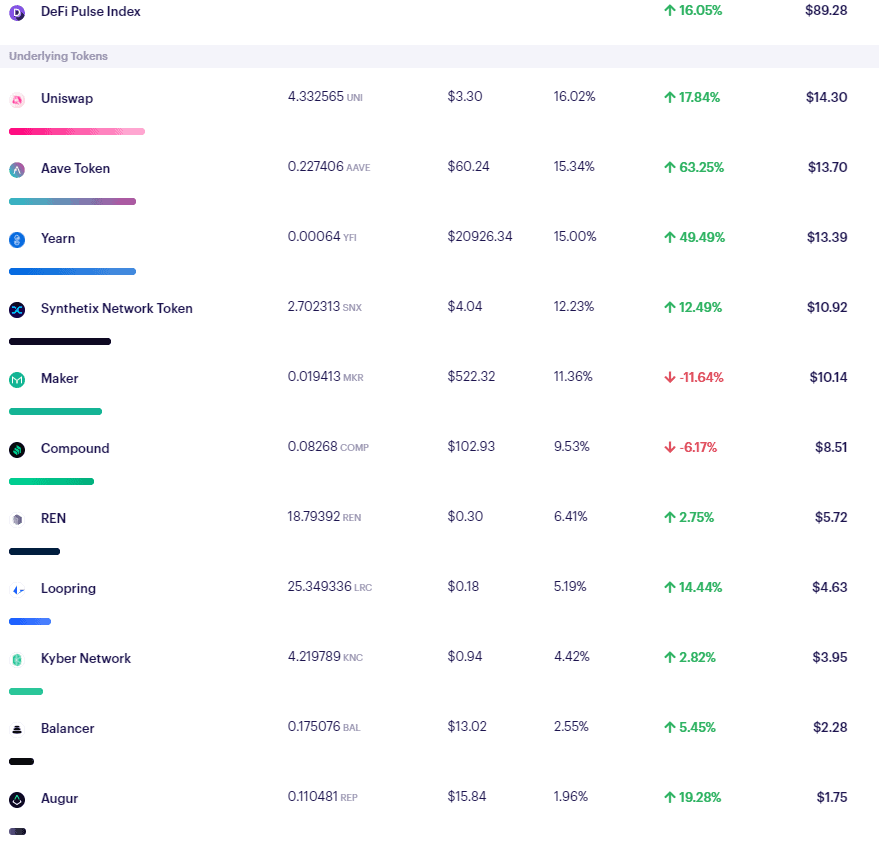Click the dark Synthetix allocation bar

pos(60,341)
